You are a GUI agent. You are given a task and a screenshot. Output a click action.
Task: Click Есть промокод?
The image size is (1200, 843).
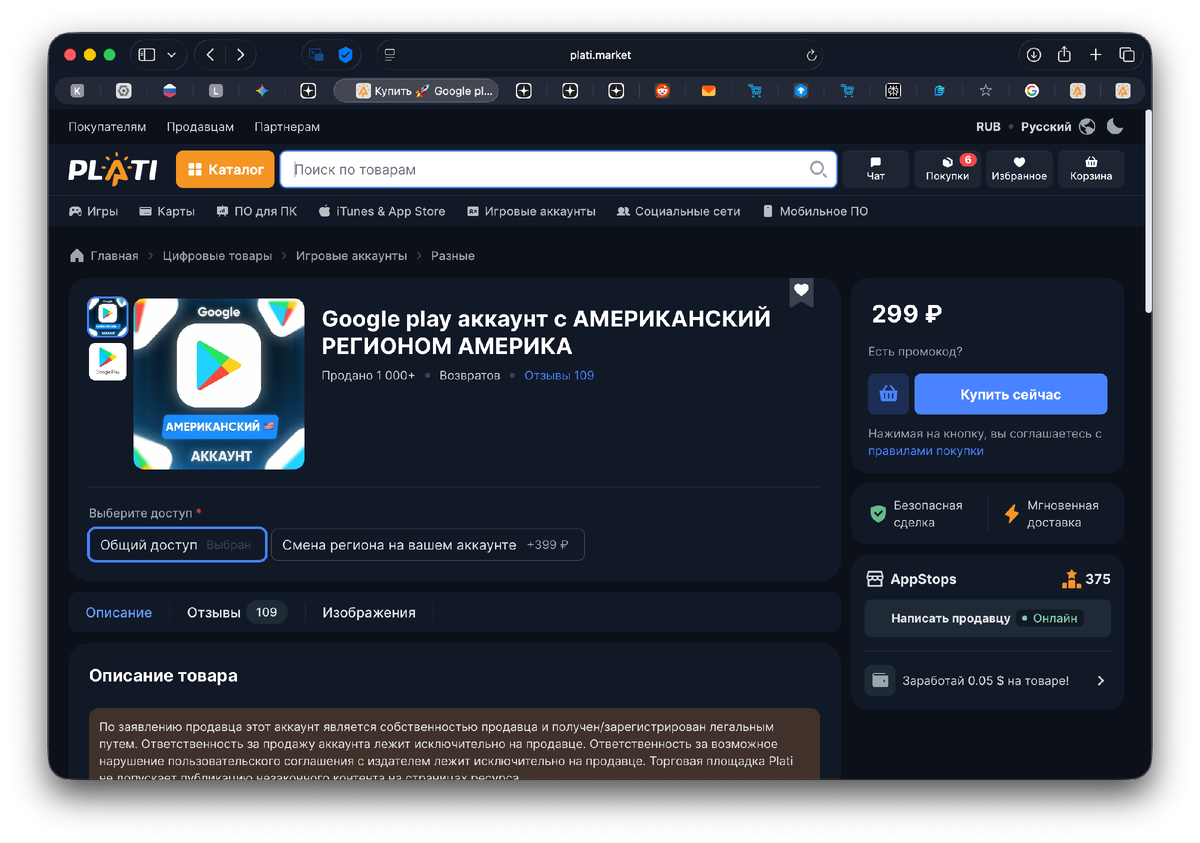(916, 352)
